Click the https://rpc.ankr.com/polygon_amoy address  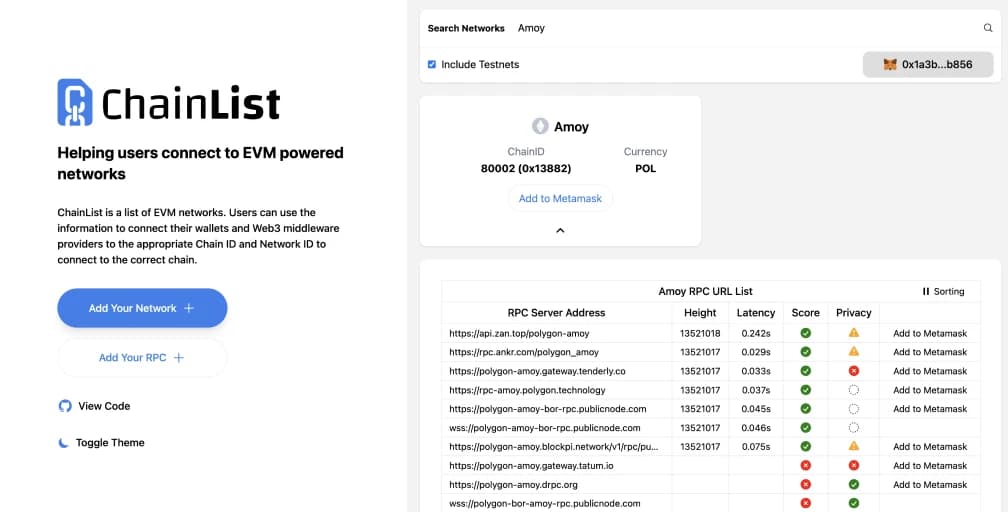point(524,352)
